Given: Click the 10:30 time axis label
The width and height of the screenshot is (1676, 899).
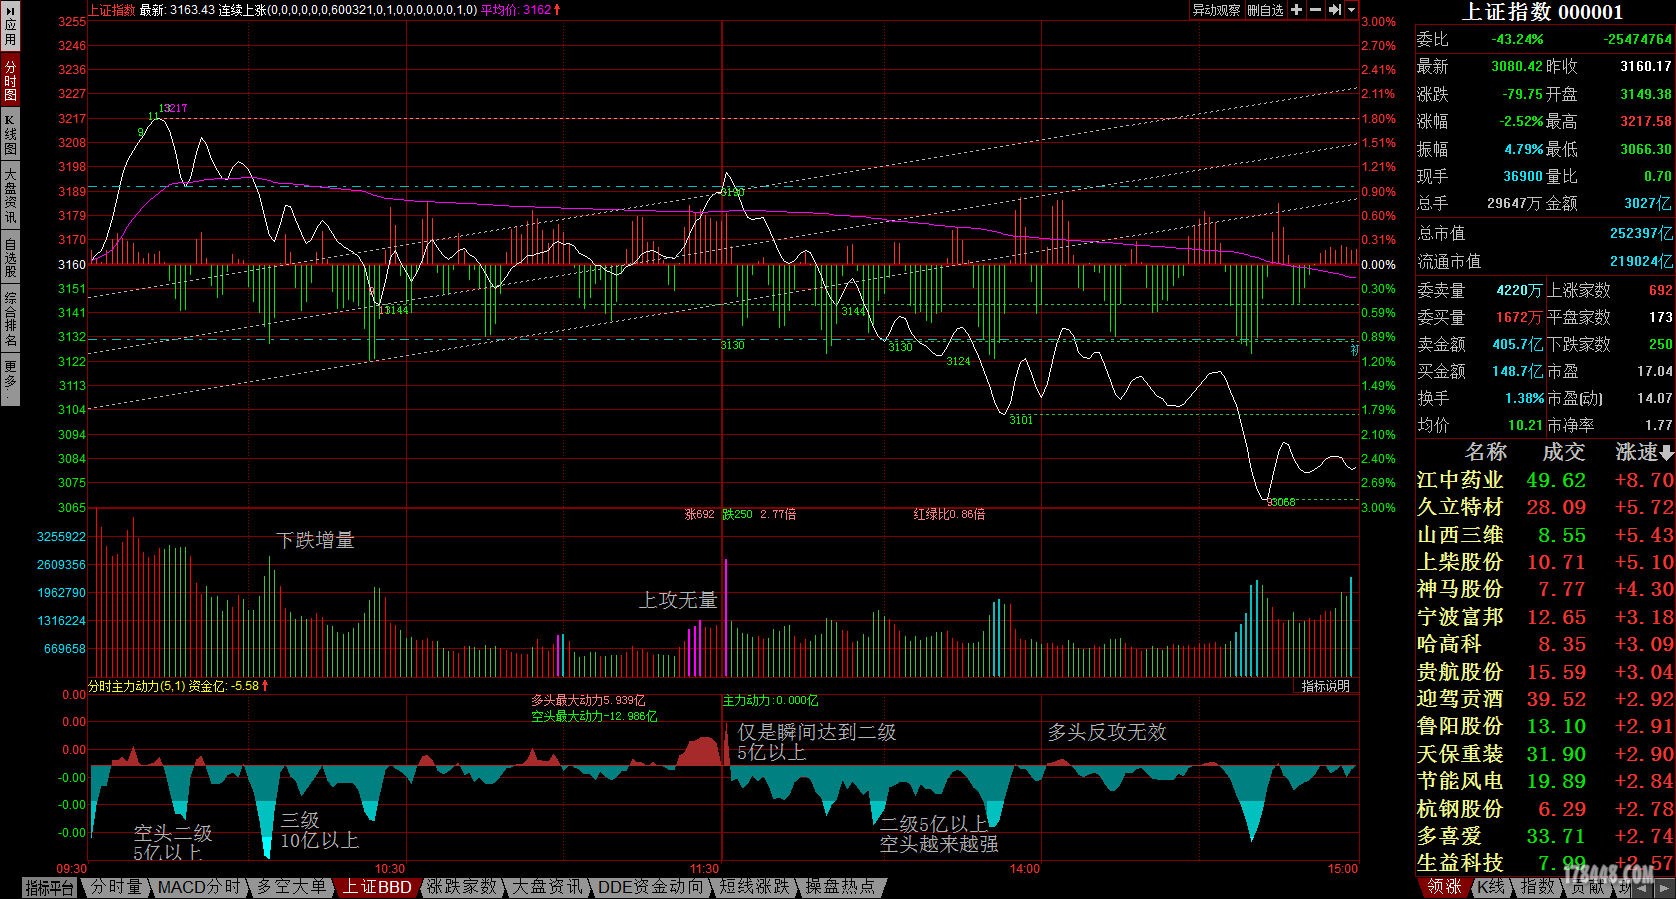Looking at the screenshot, I should [389, 869].
